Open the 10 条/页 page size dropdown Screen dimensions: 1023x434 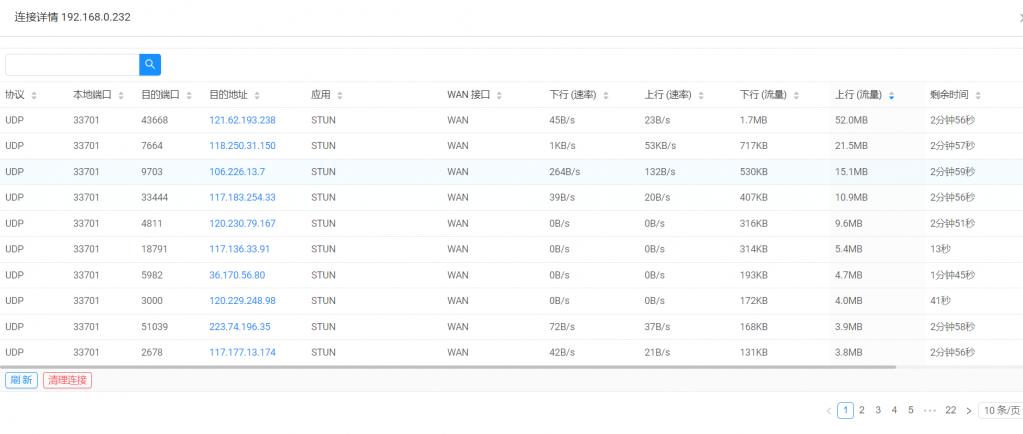1000,410
